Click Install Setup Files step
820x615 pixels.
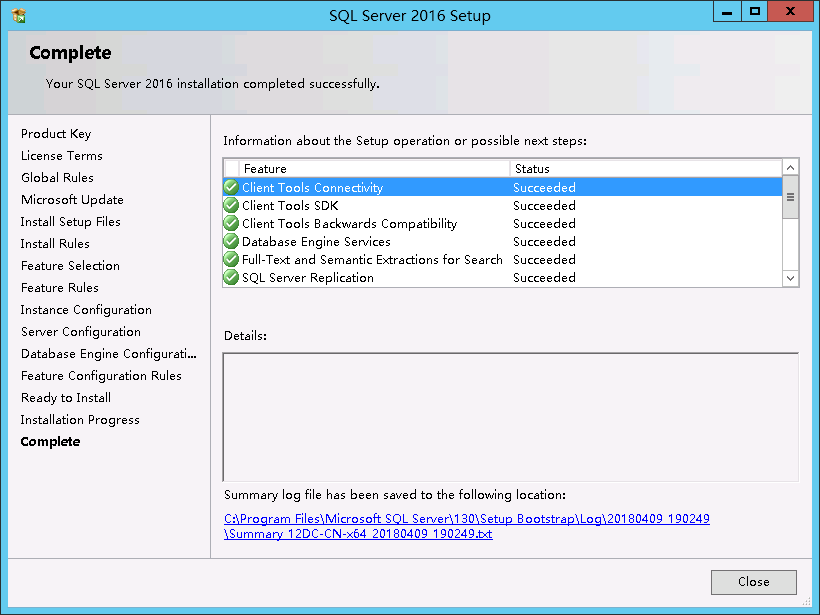71,222
